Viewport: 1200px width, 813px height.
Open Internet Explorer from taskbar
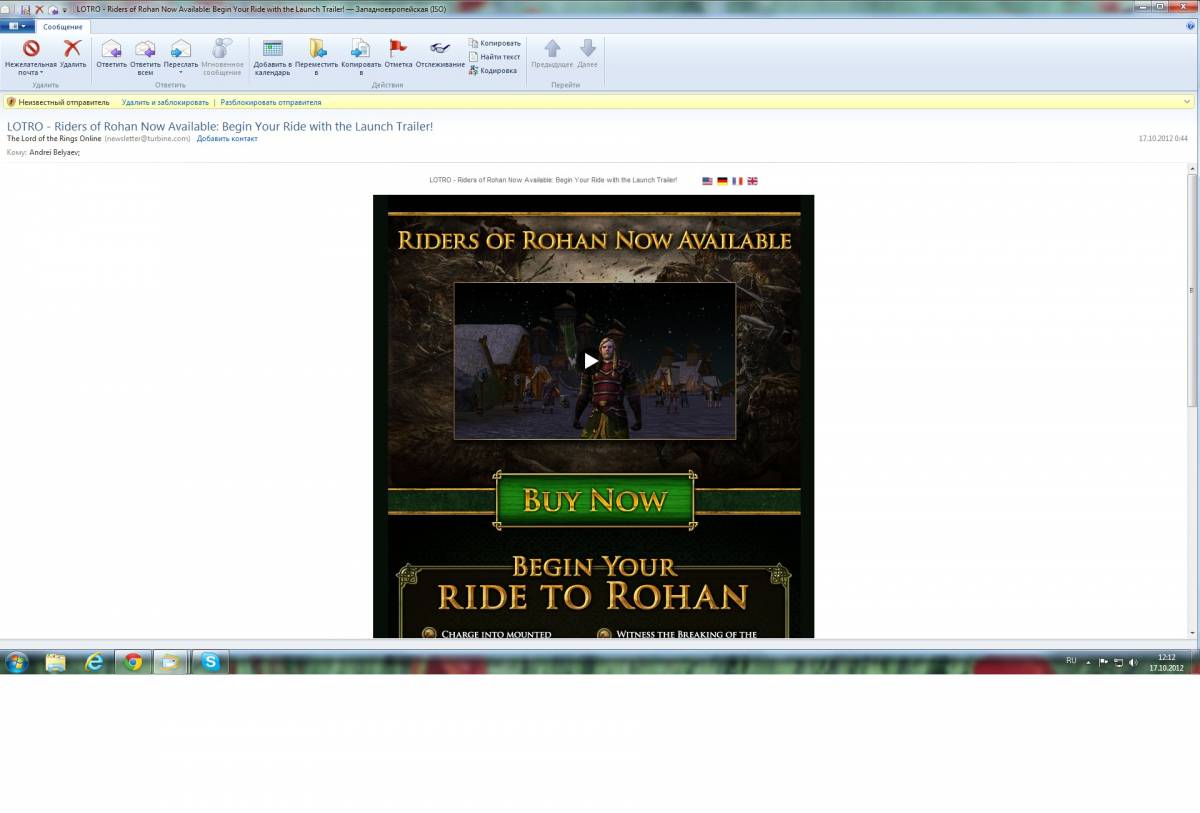pyautogui.click(x=94, y=662)
